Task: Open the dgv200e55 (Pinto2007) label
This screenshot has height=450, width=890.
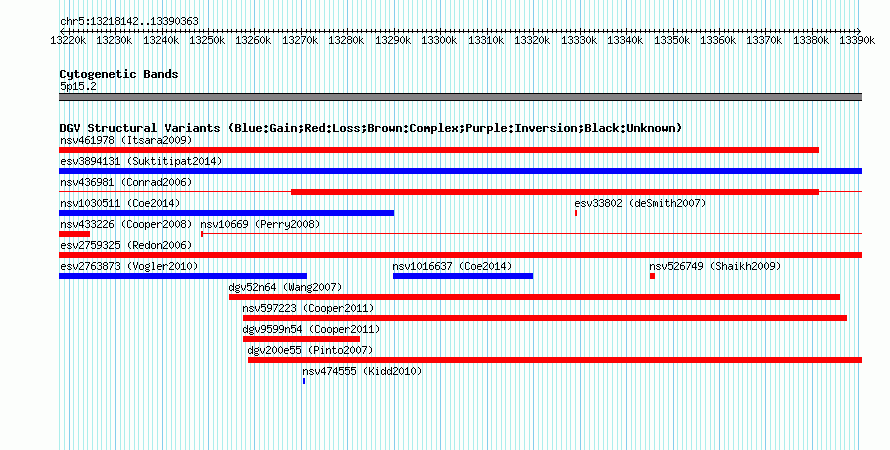Action: (x=310, y=350)
